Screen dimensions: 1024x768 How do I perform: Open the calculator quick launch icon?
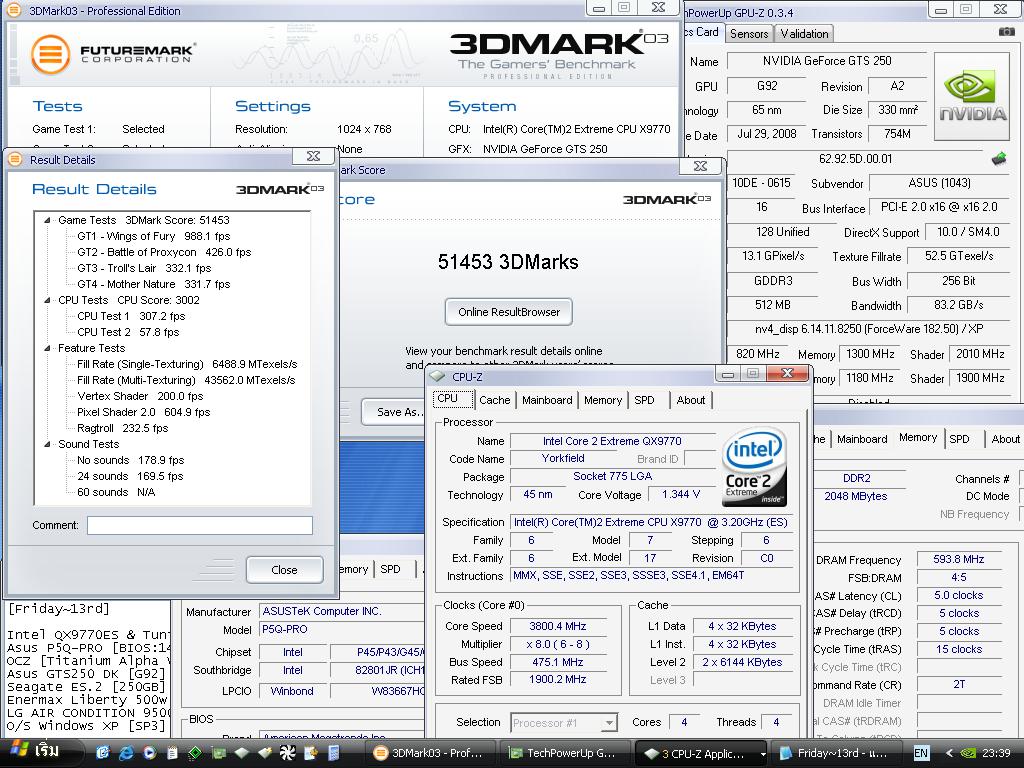[x=333, y=753]
